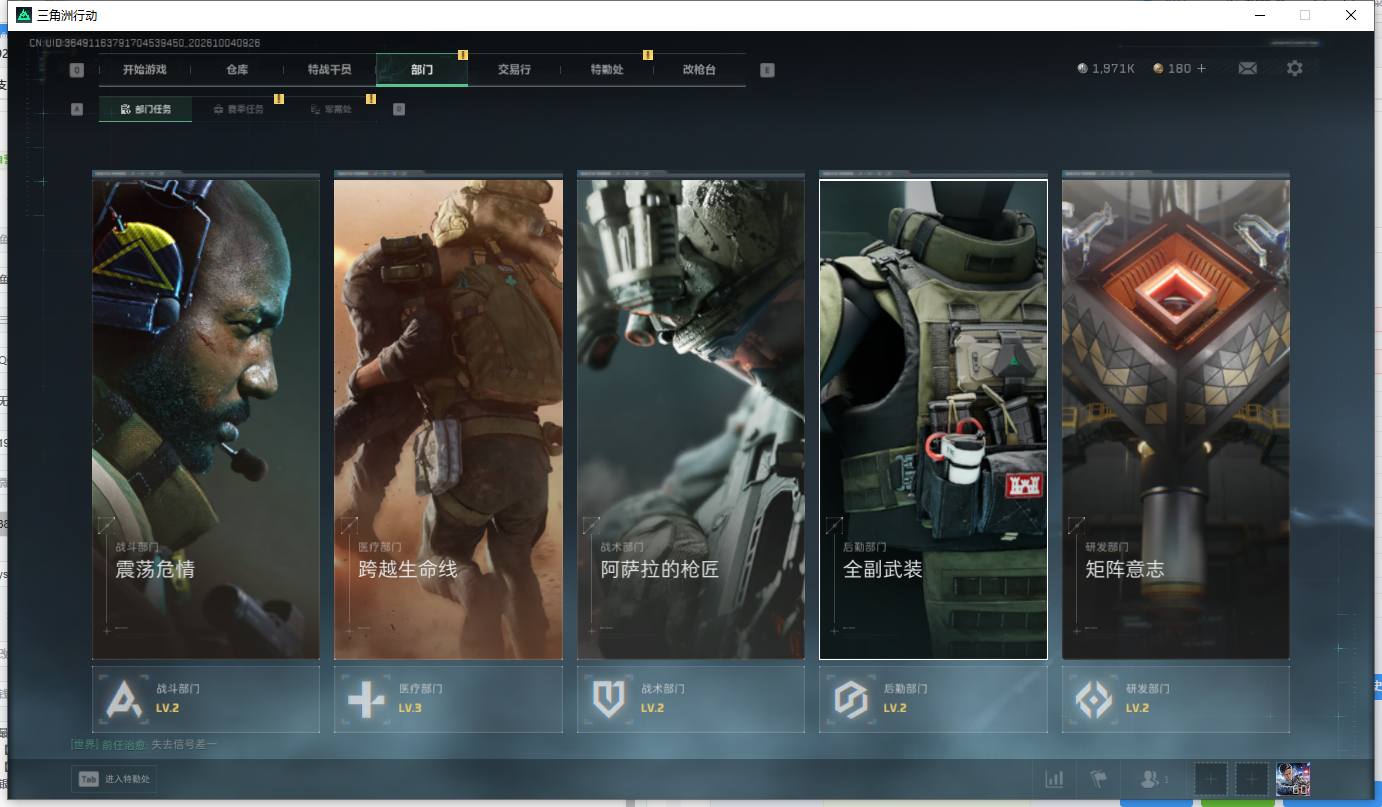
Task: Open the player avatar portrait
Action: [x=1293, y=779]
